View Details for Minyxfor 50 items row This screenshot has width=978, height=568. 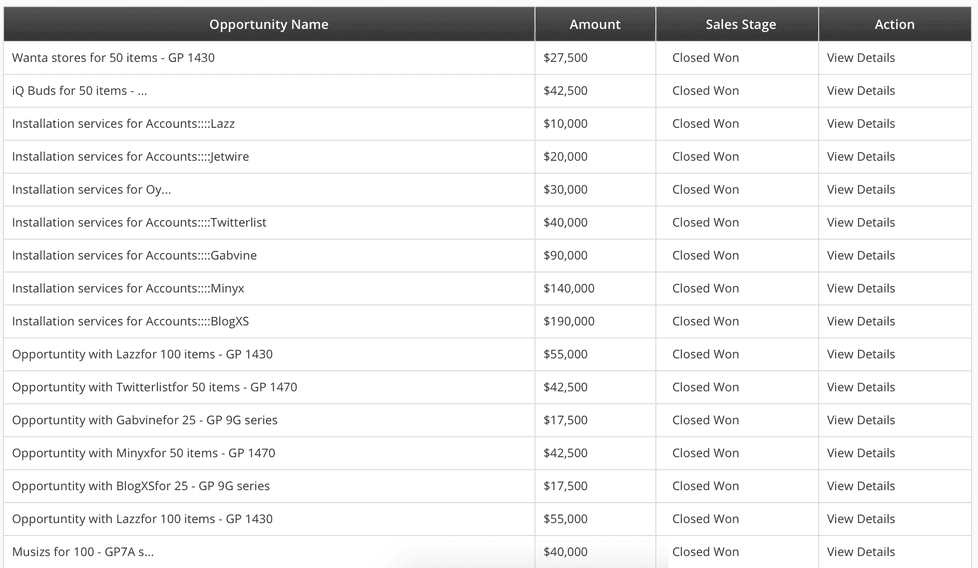click(861, 453)
